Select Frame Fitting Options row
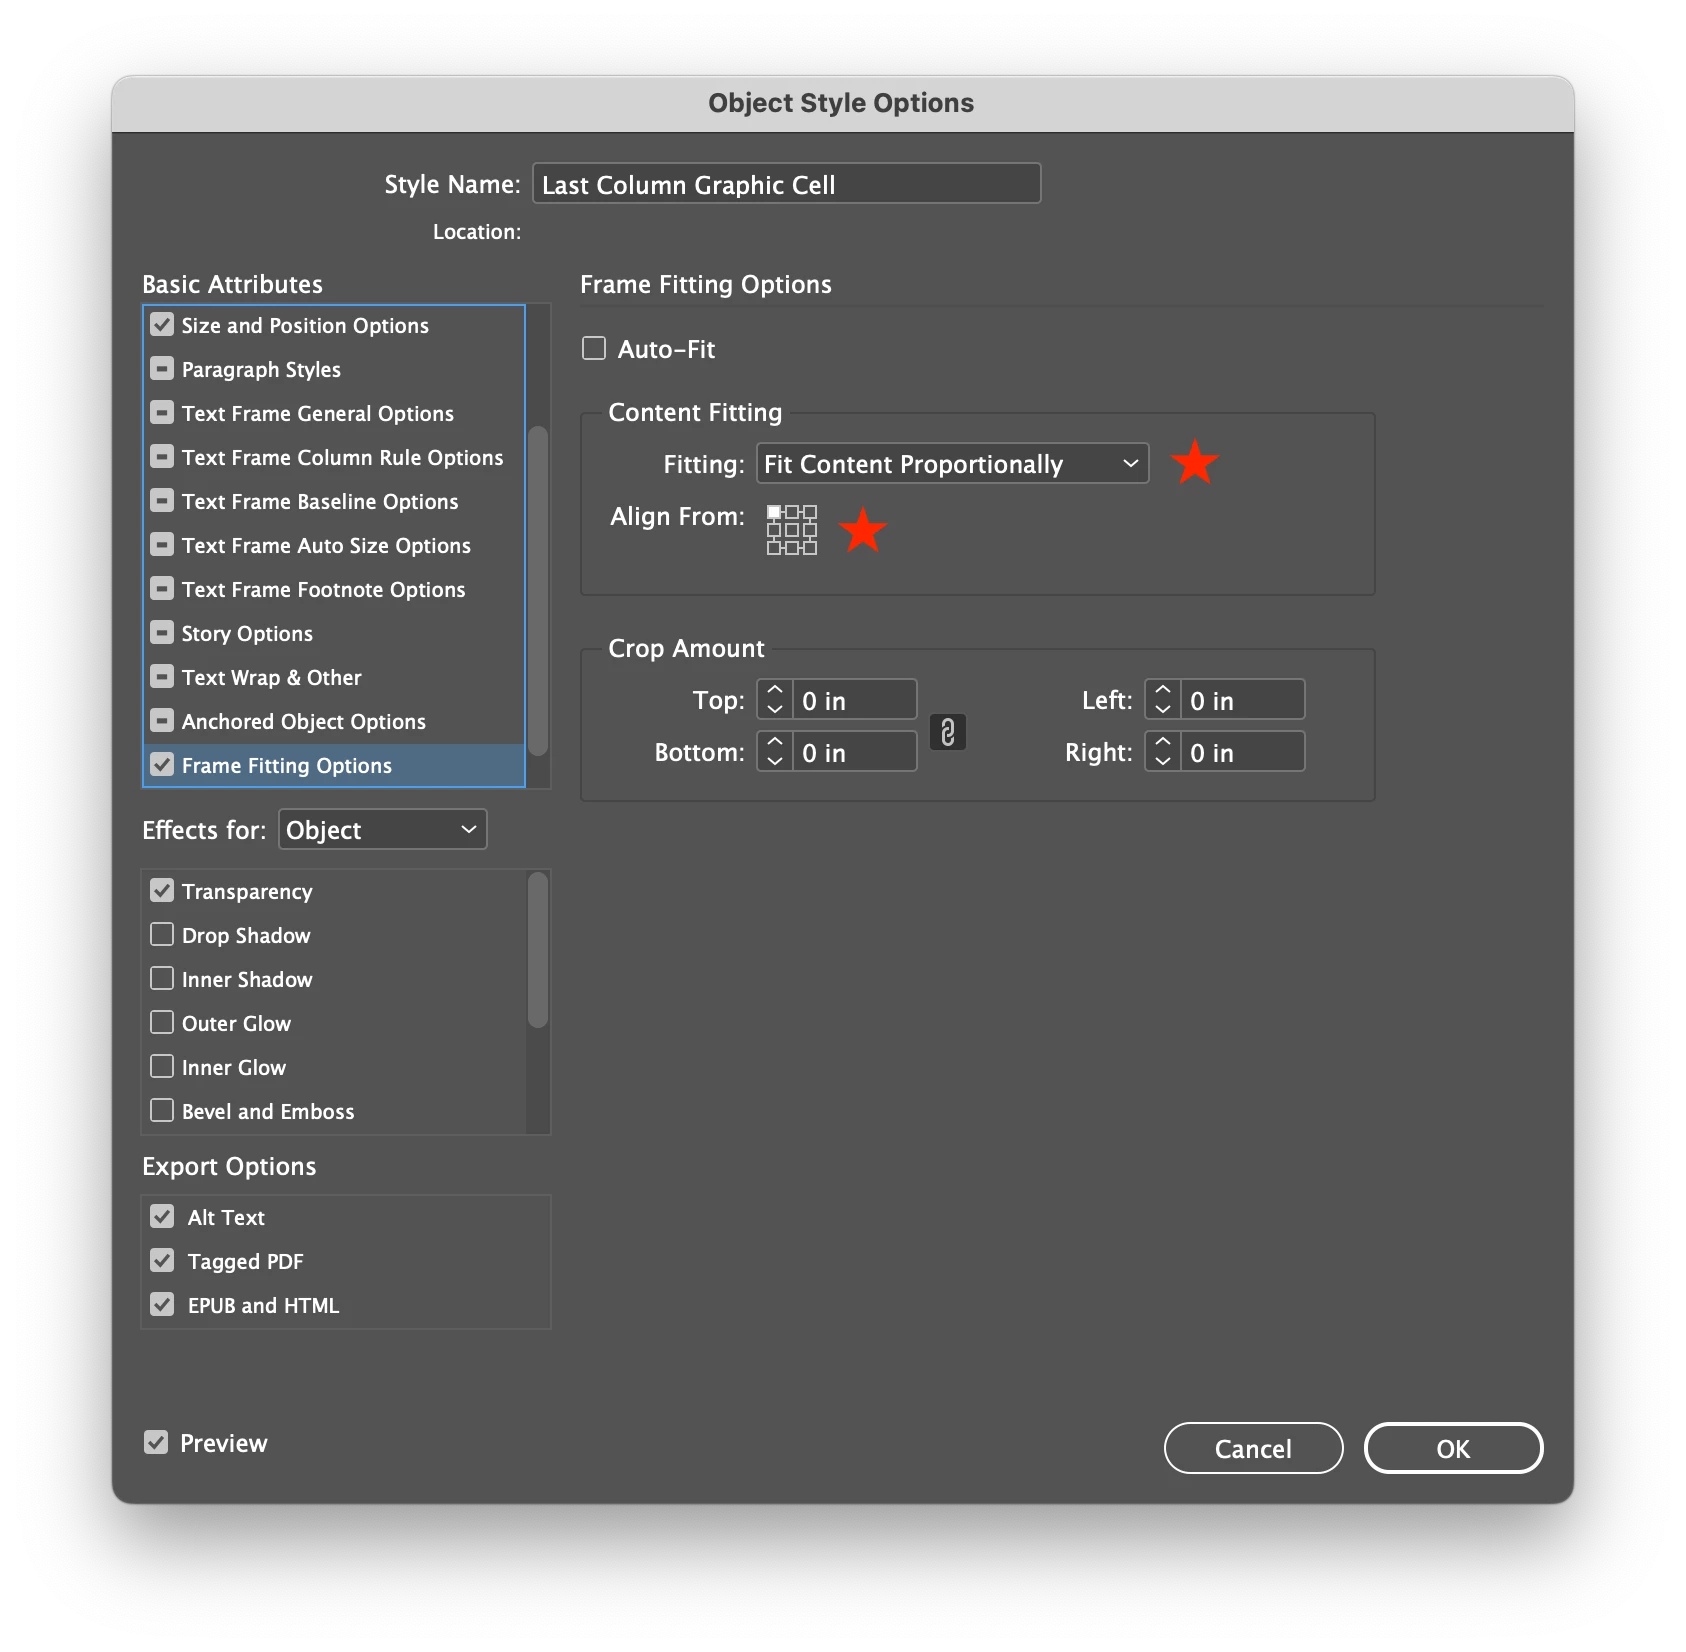Viewport: 1686px width, 1652px height. pos(334,765)
